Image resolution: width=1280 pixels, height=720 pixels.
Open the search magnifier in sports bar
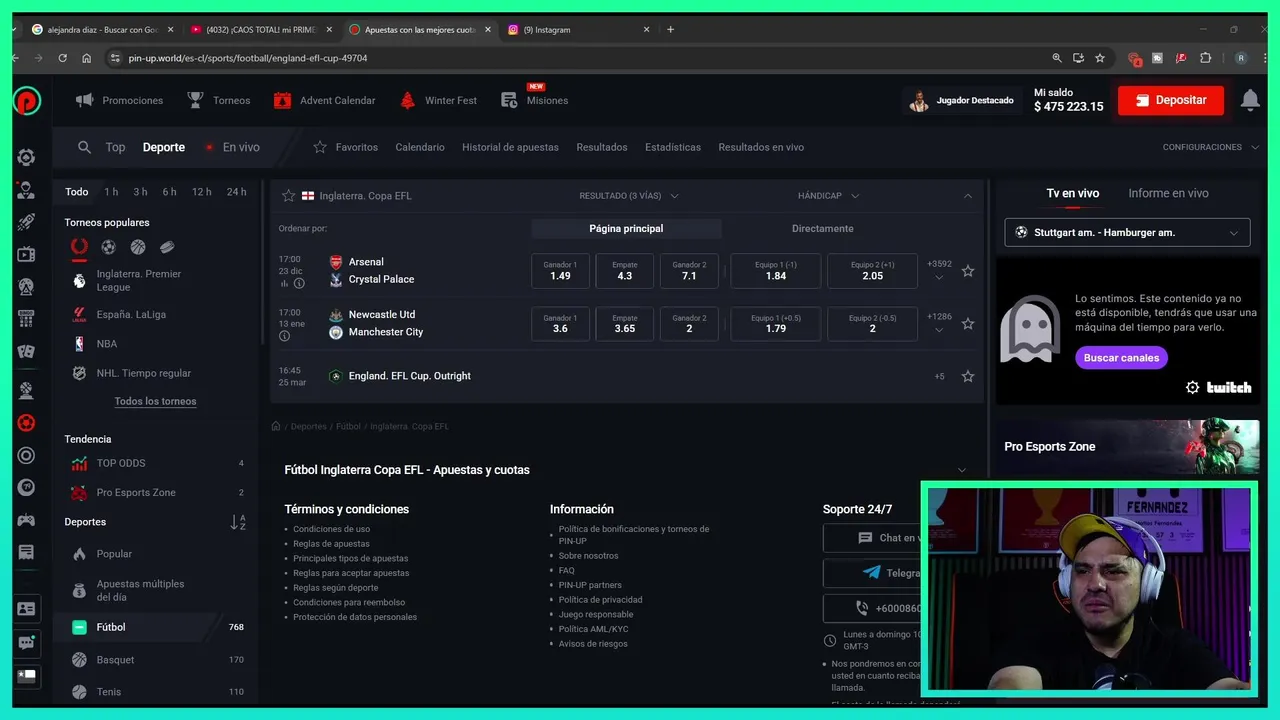[85, 147]
